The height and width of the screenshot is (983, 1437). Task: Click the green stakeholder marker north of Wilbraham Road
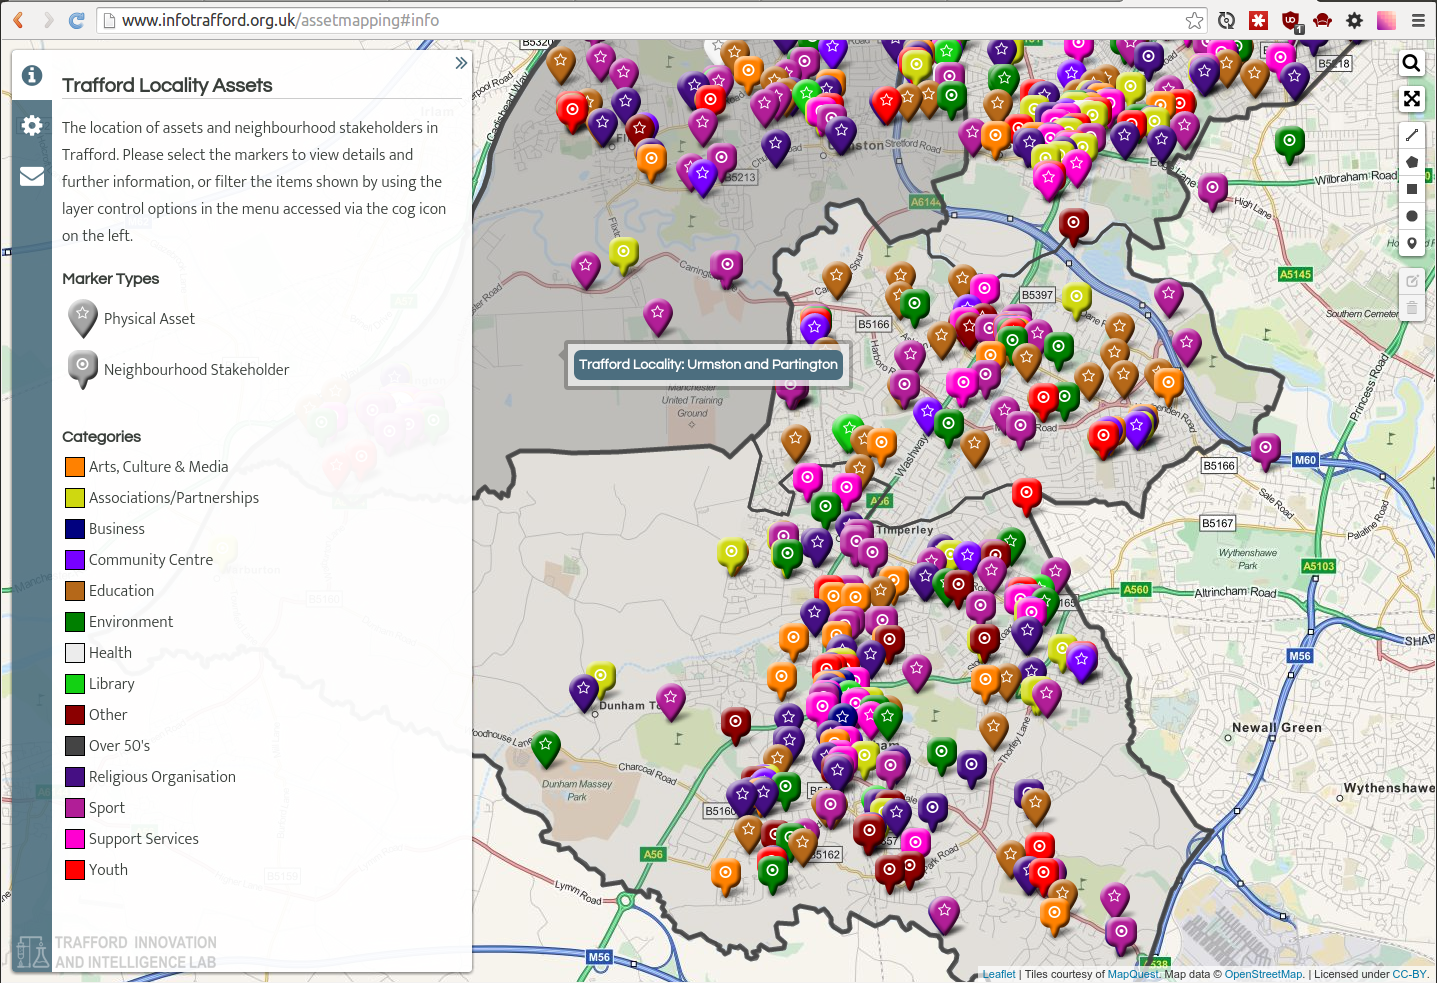pos(1289,143)
